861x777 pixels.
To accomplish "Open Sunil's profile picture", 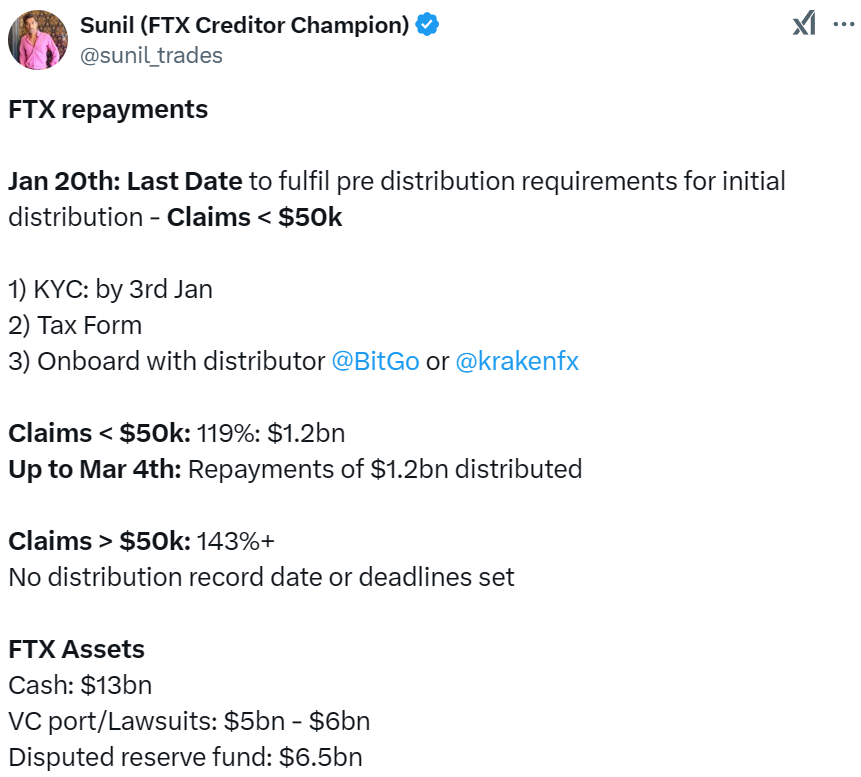I will pos(38,40).
